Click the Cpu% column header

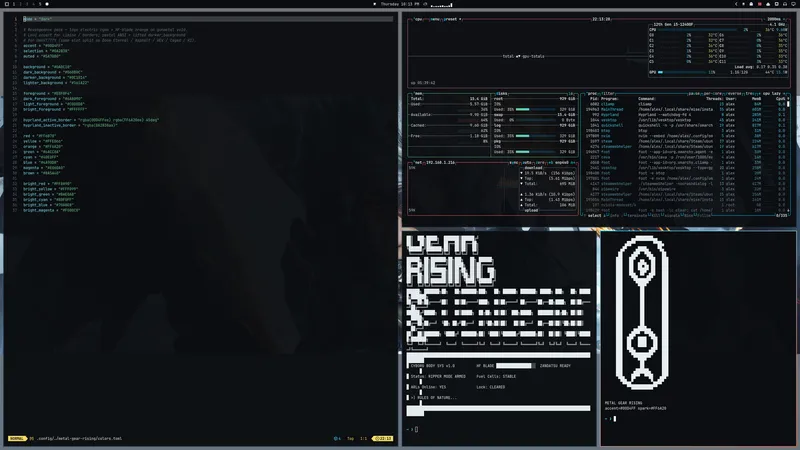tap(781, 99)
